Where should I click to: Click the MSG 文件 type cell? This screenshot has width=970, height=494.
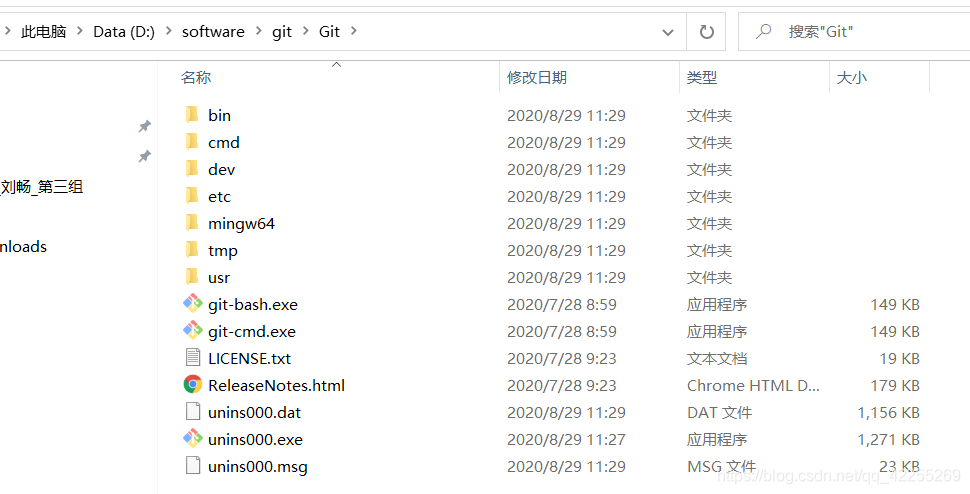pyautogui.click(x=721, y=467)
